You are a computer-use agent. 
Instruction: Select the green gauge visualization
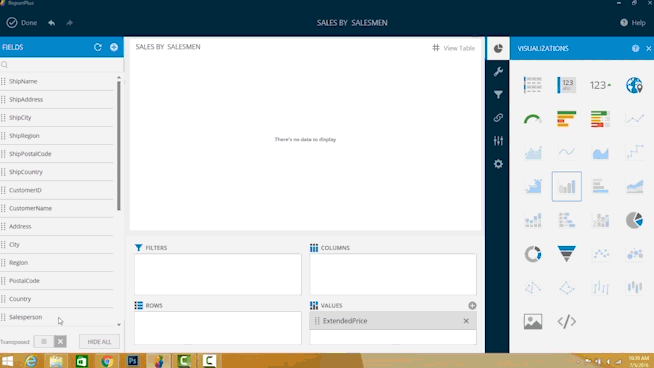click(533, 119)
